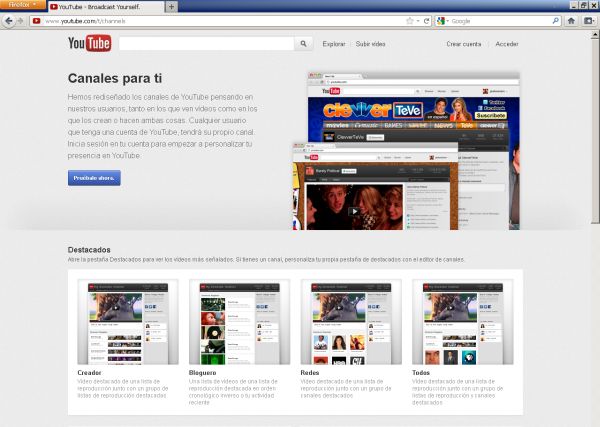Open the orange Firefox menu button
600x427 pixels.
(x=23, y=5)
